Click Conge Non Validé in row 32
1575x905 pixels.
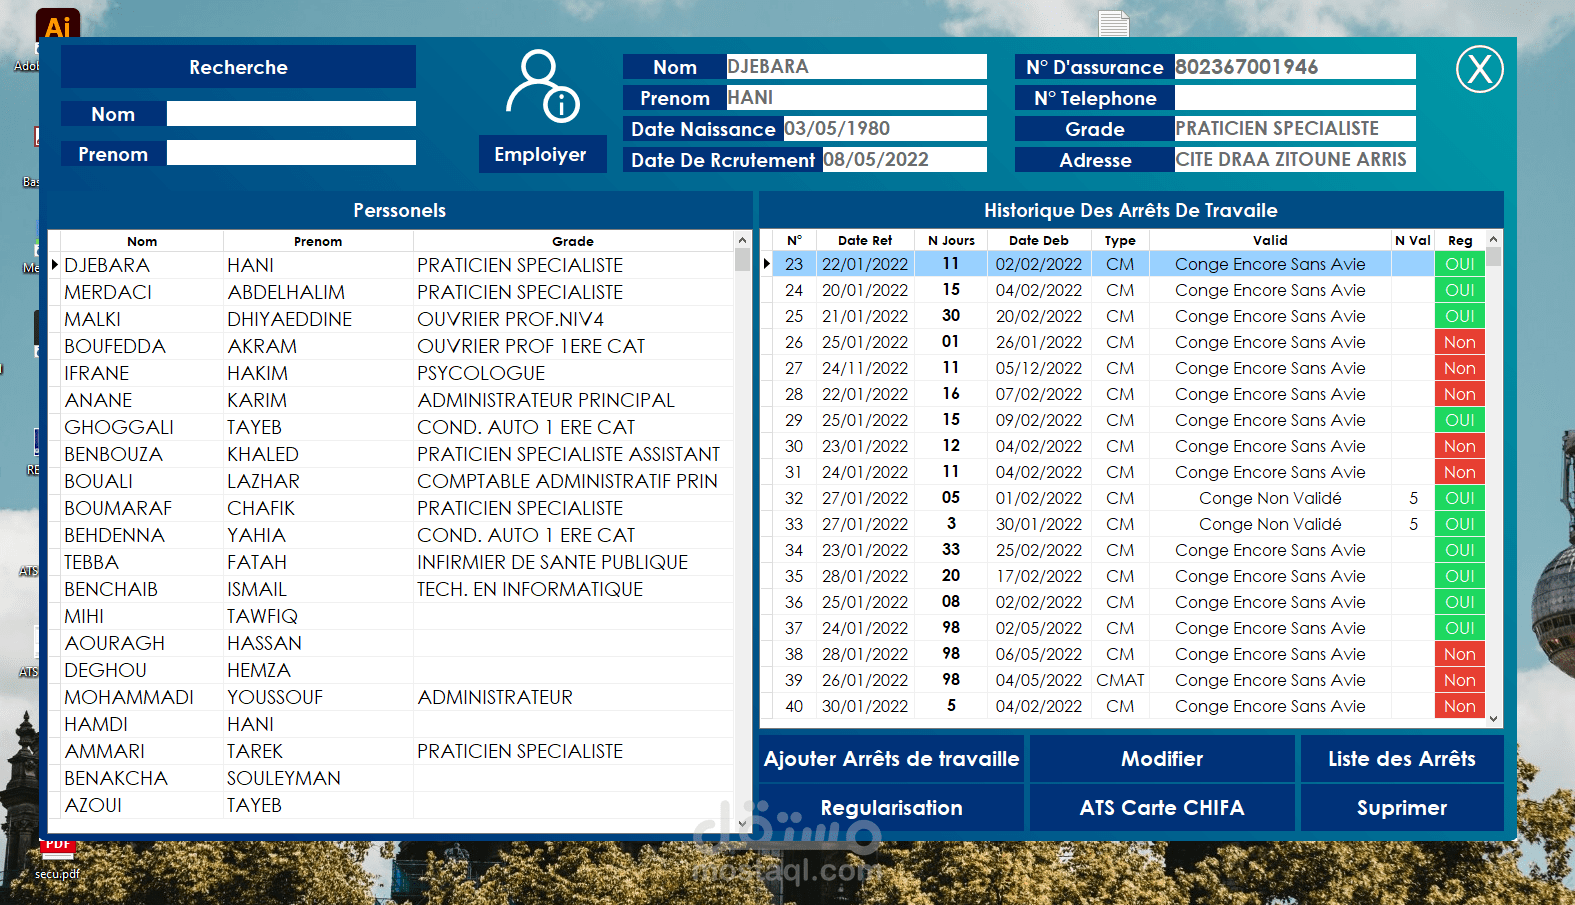(x=1270, y=498)
